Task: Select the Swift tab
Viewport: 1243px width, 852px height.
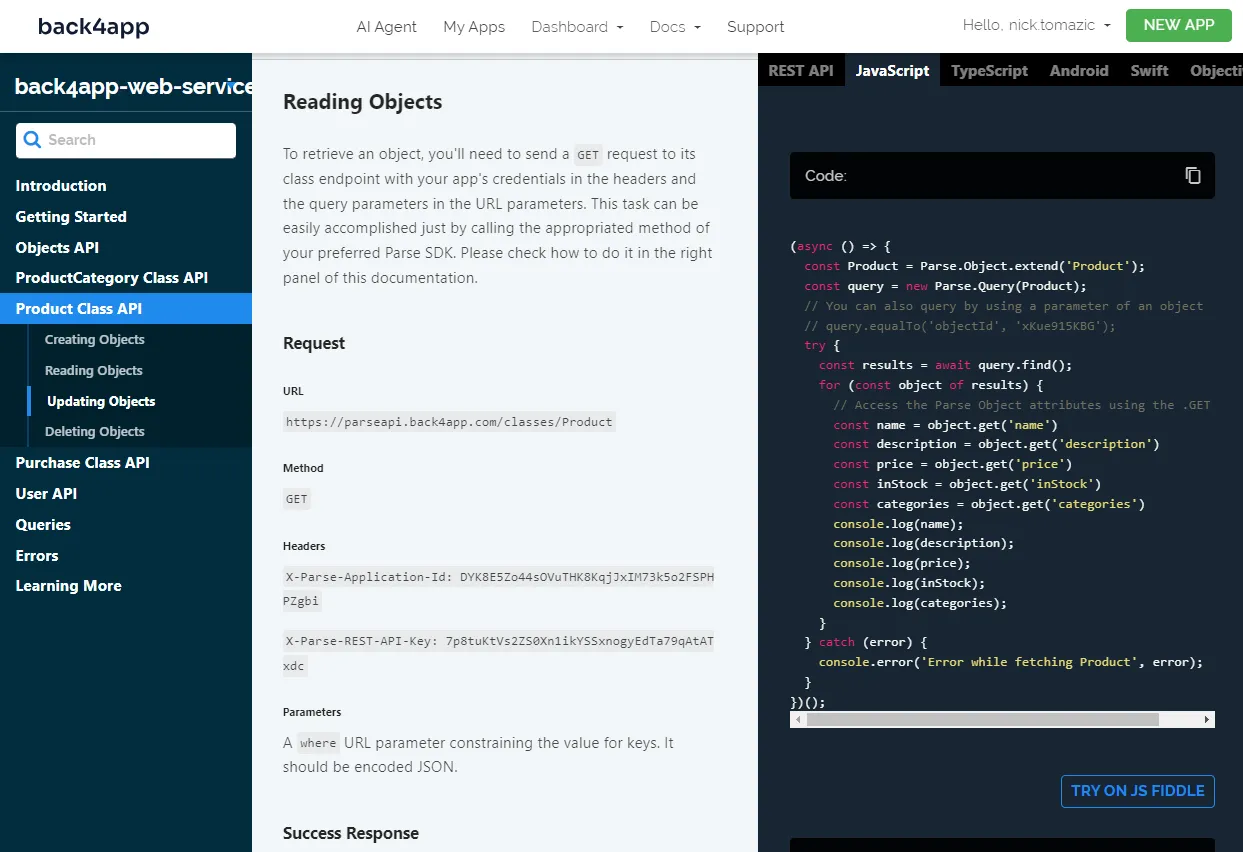Action: click(1149, 70)
